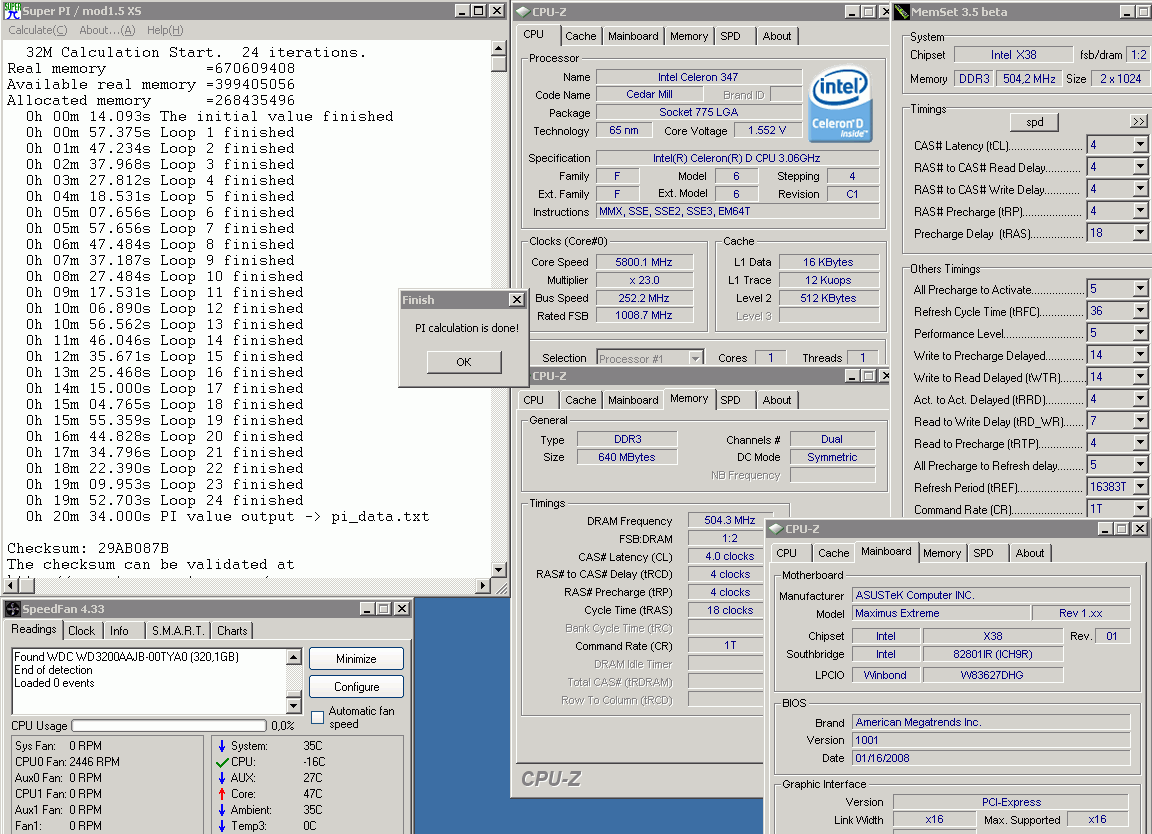
Task: Click the CPU-Z top window title icon
Action: pos(522,12)
